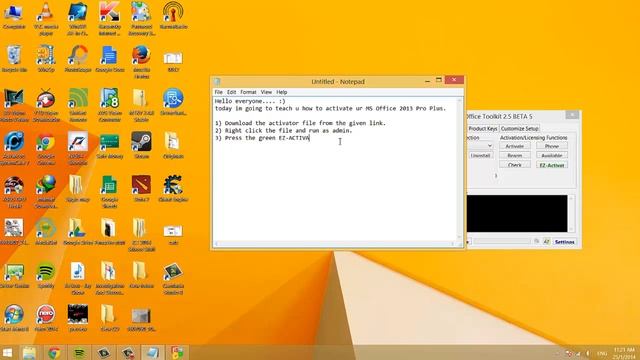
Task: Switch to Spotify on the taskbar
Action: click(79, 353)
